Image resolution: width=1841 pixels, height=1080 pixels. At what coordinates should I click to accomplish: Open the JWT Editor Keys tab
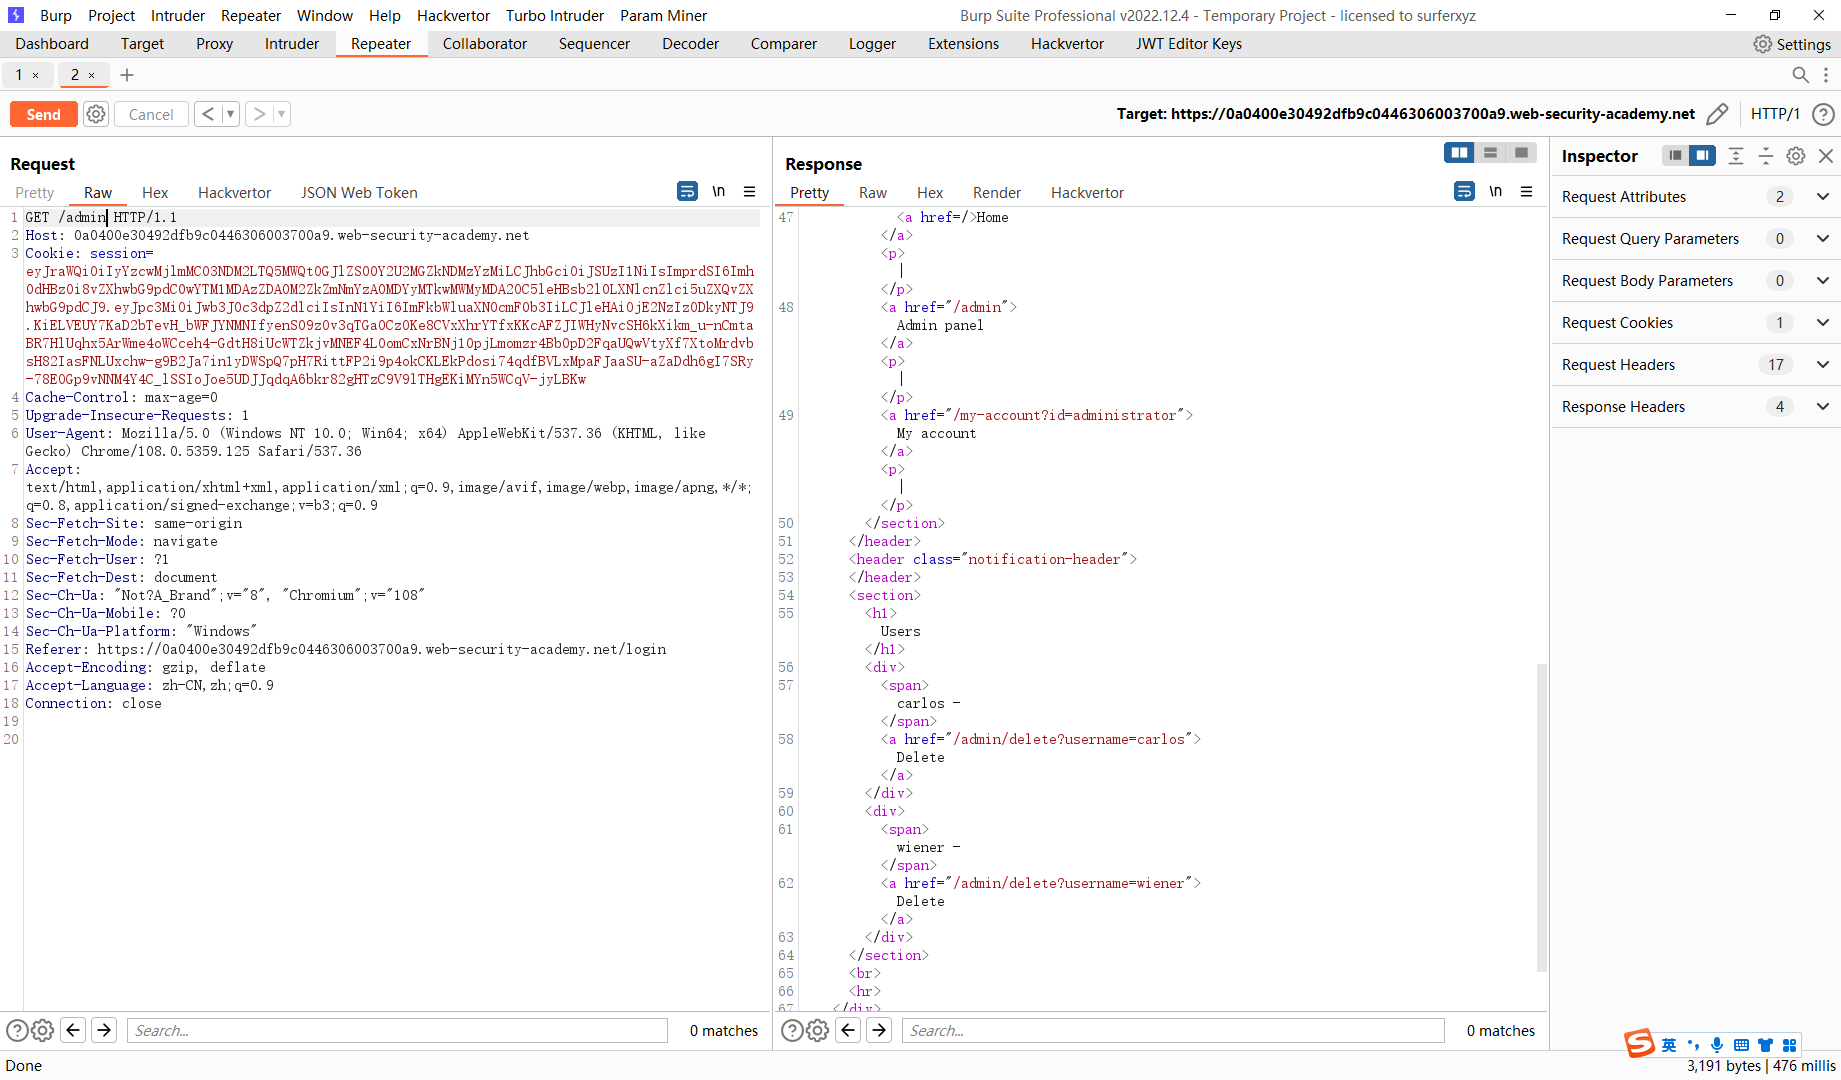click(x=1189, y=44)
